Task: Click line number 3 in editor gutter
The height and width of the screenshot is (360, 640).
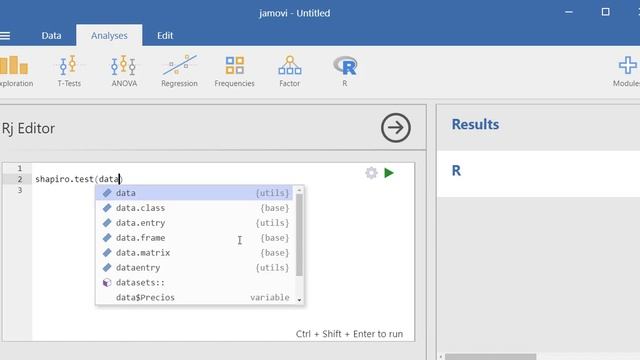Action: click(20, 190)
